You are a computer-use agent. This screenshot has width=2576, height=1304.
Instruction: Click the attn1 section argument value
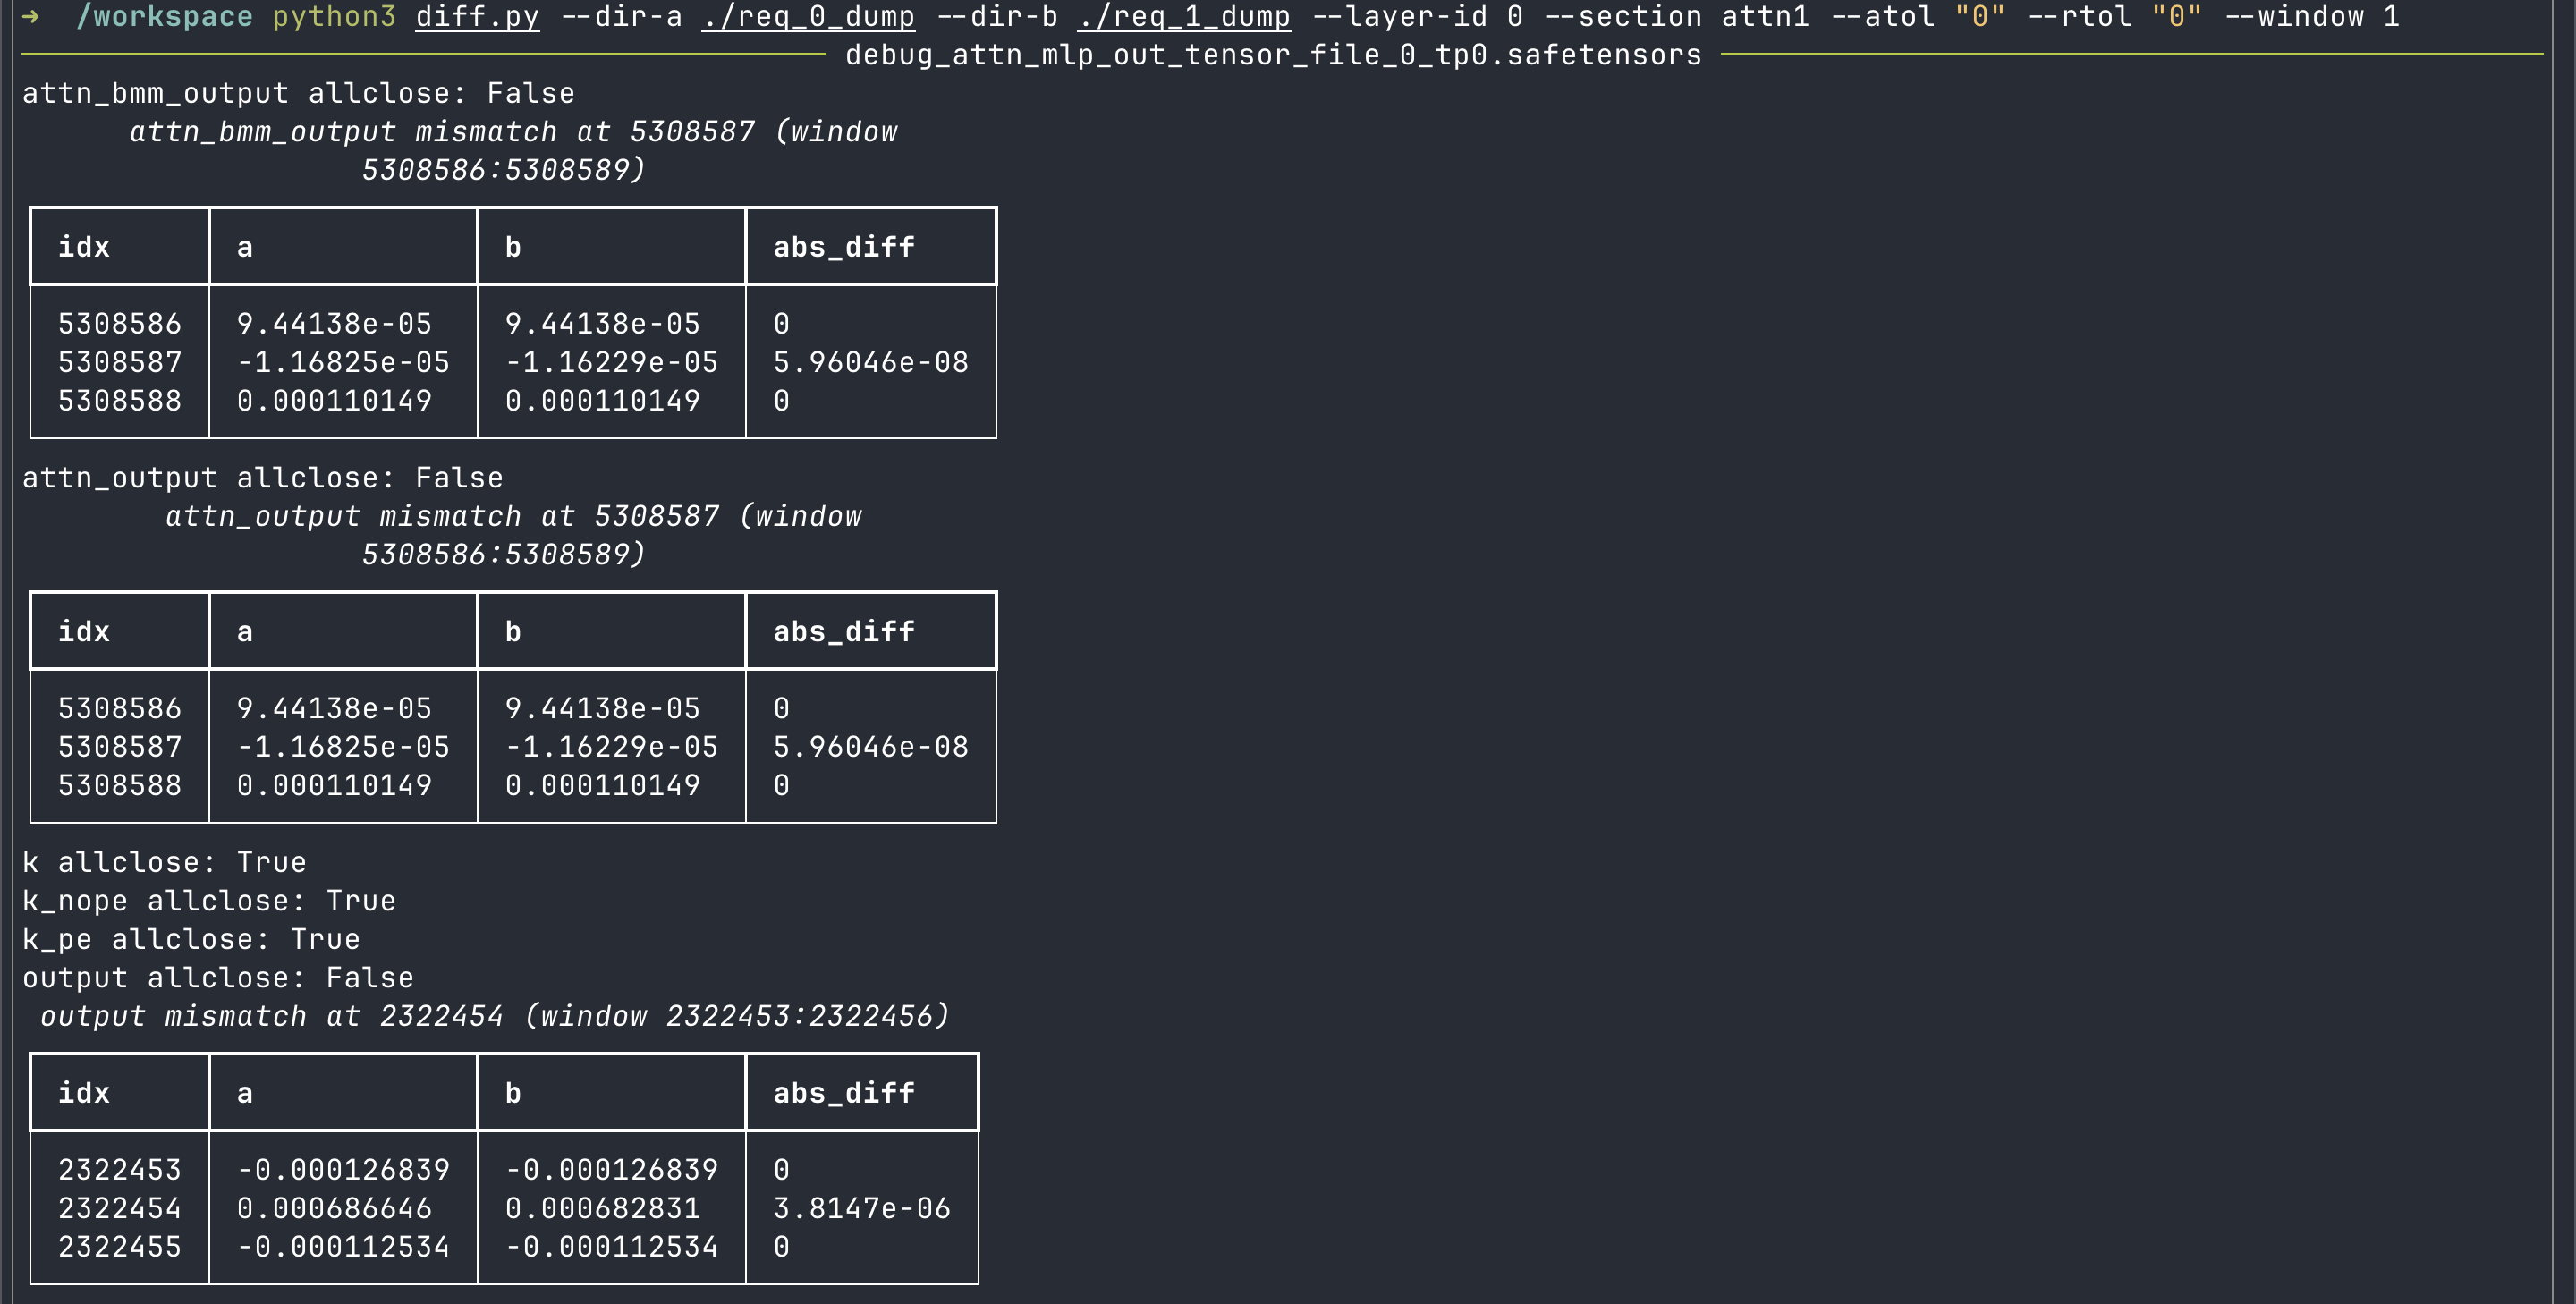1765,16
